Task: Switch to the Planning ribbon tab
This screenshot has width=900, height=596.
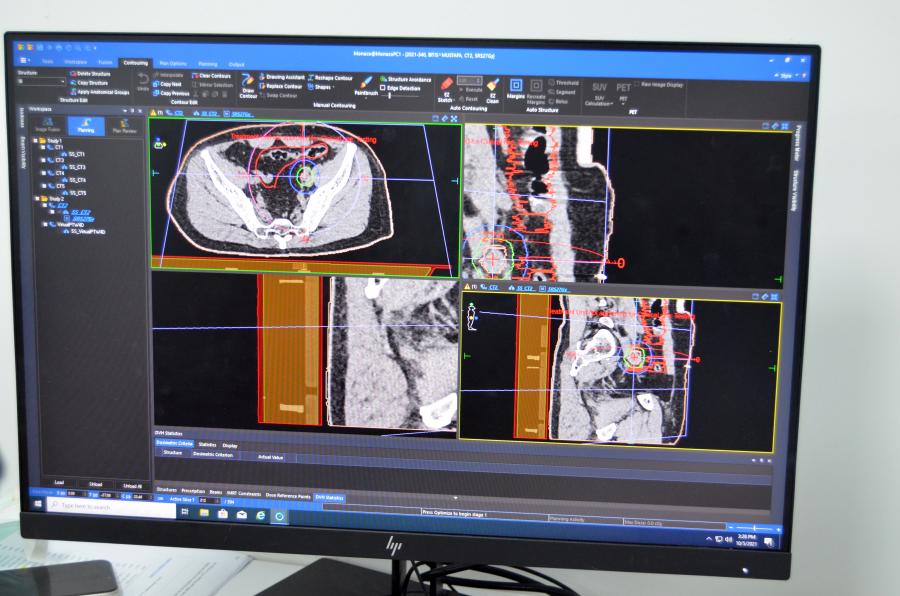Action: [207, 64]
